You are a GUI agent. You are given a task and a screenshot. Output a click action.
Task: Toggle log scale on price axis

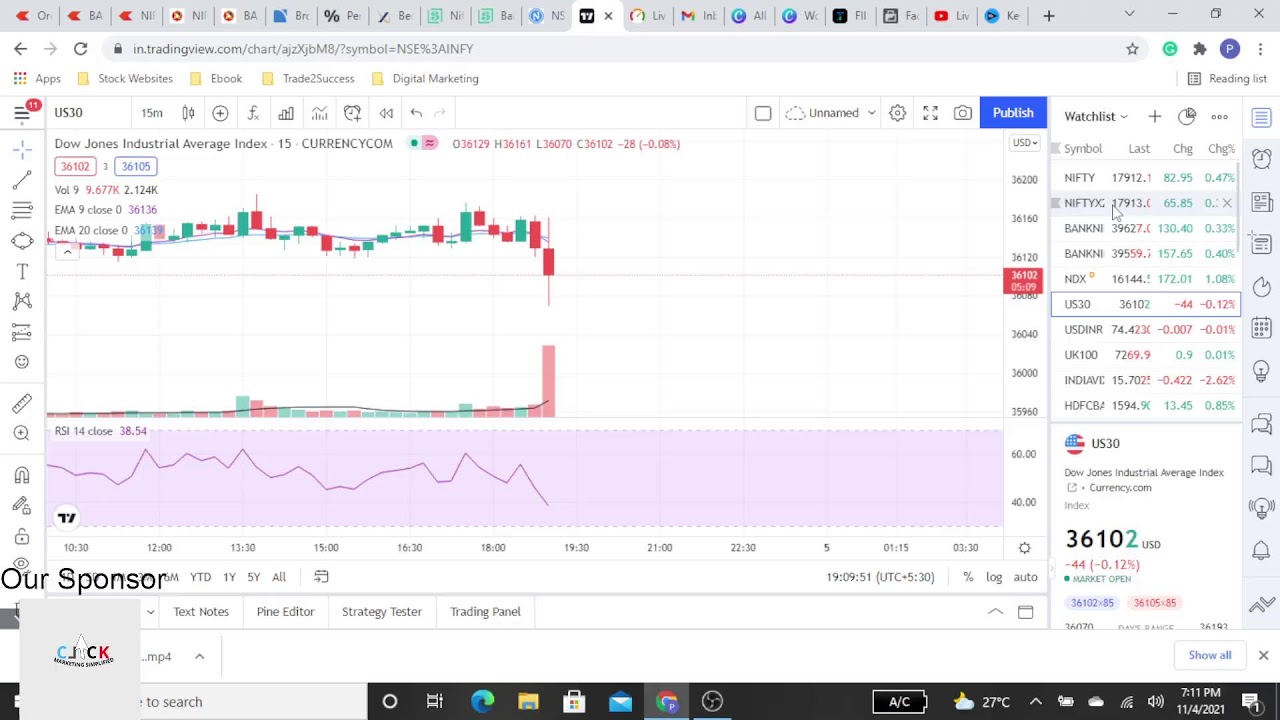(994, 577)
